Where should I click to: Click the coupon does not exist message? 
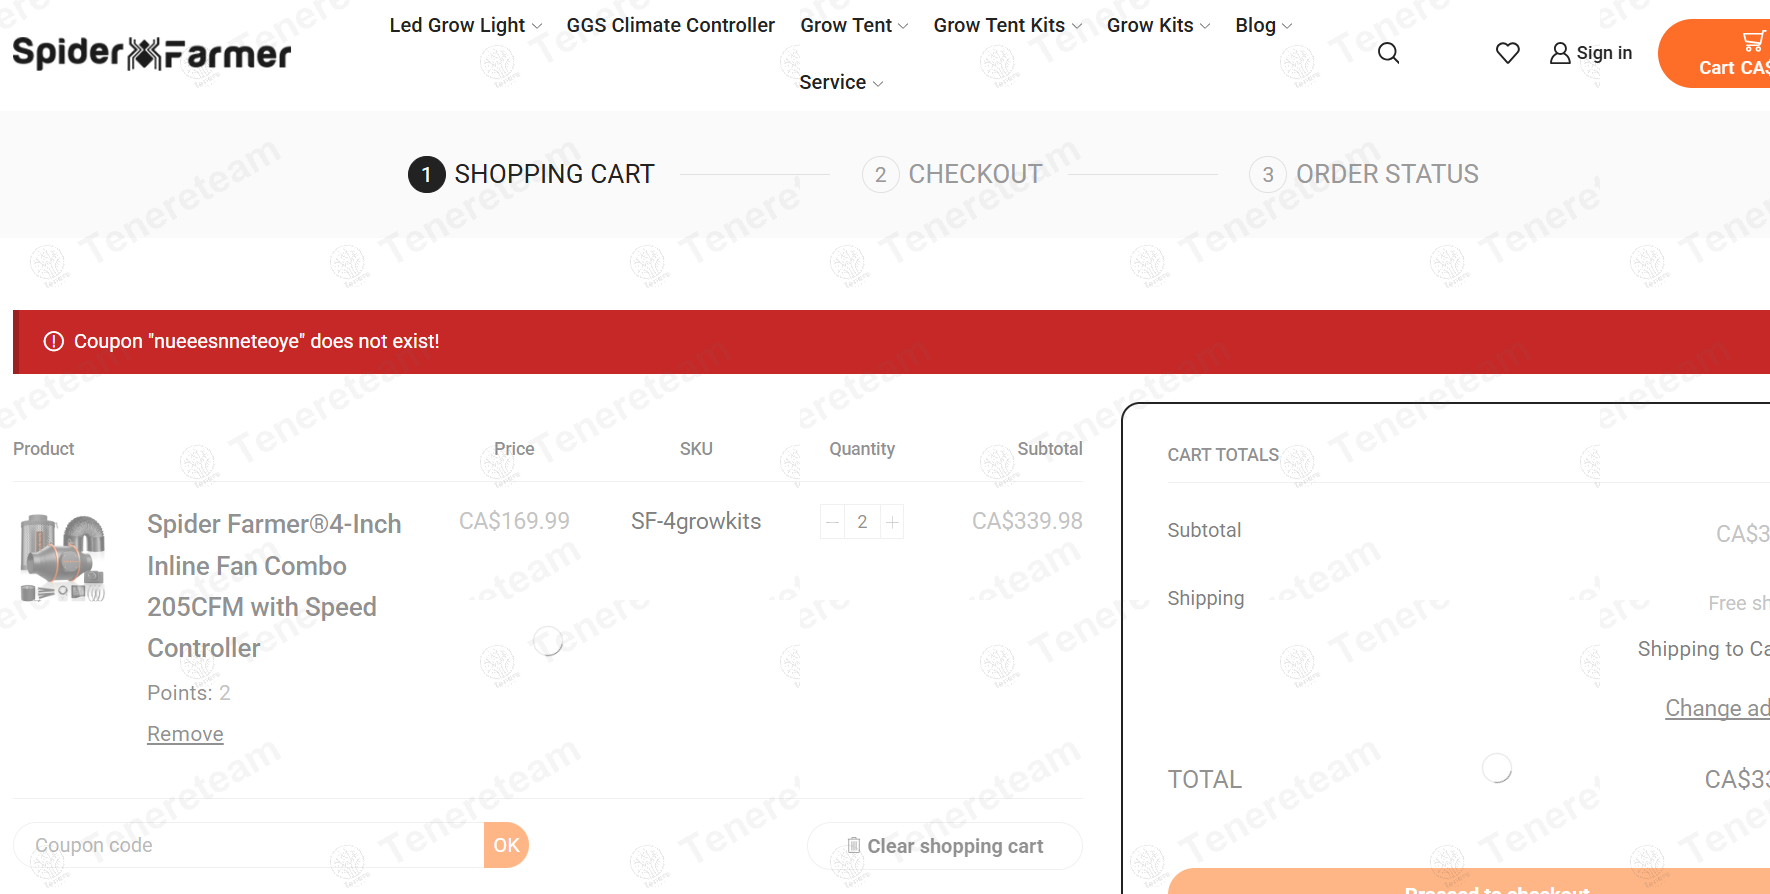(x=257, y=342)
